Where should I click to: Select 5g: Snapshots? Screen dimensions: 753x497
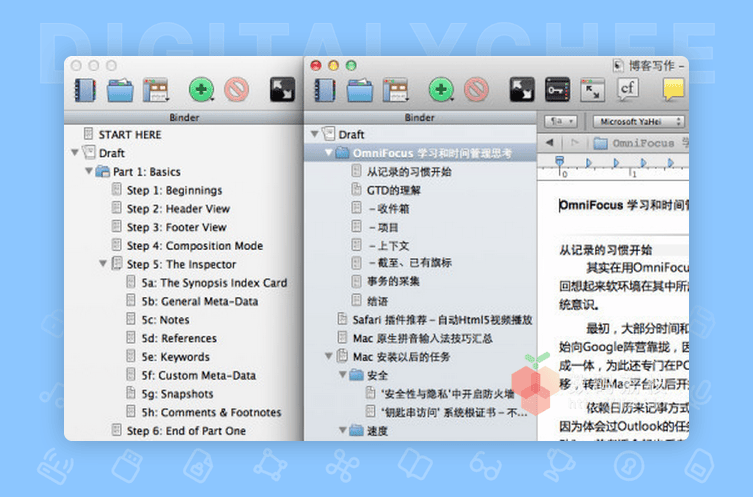click(x=177, y=394)
